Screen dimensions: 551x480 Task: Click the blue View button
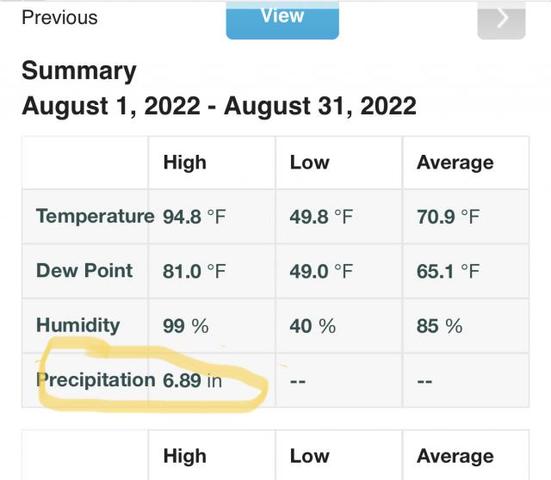click(283, 19)
